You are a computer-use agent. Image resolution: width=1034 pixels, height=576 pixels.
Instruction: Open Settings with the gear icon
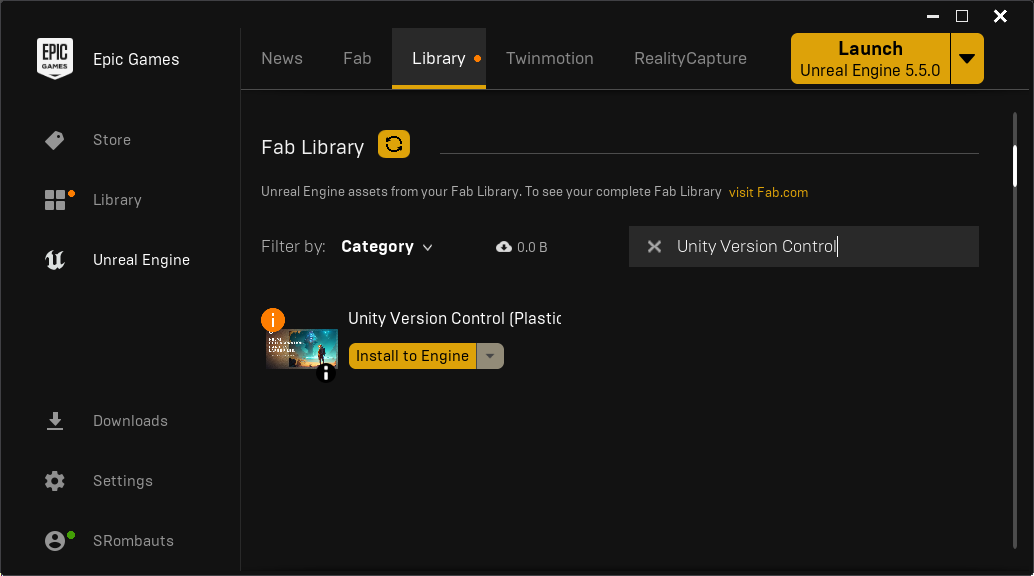55,481
